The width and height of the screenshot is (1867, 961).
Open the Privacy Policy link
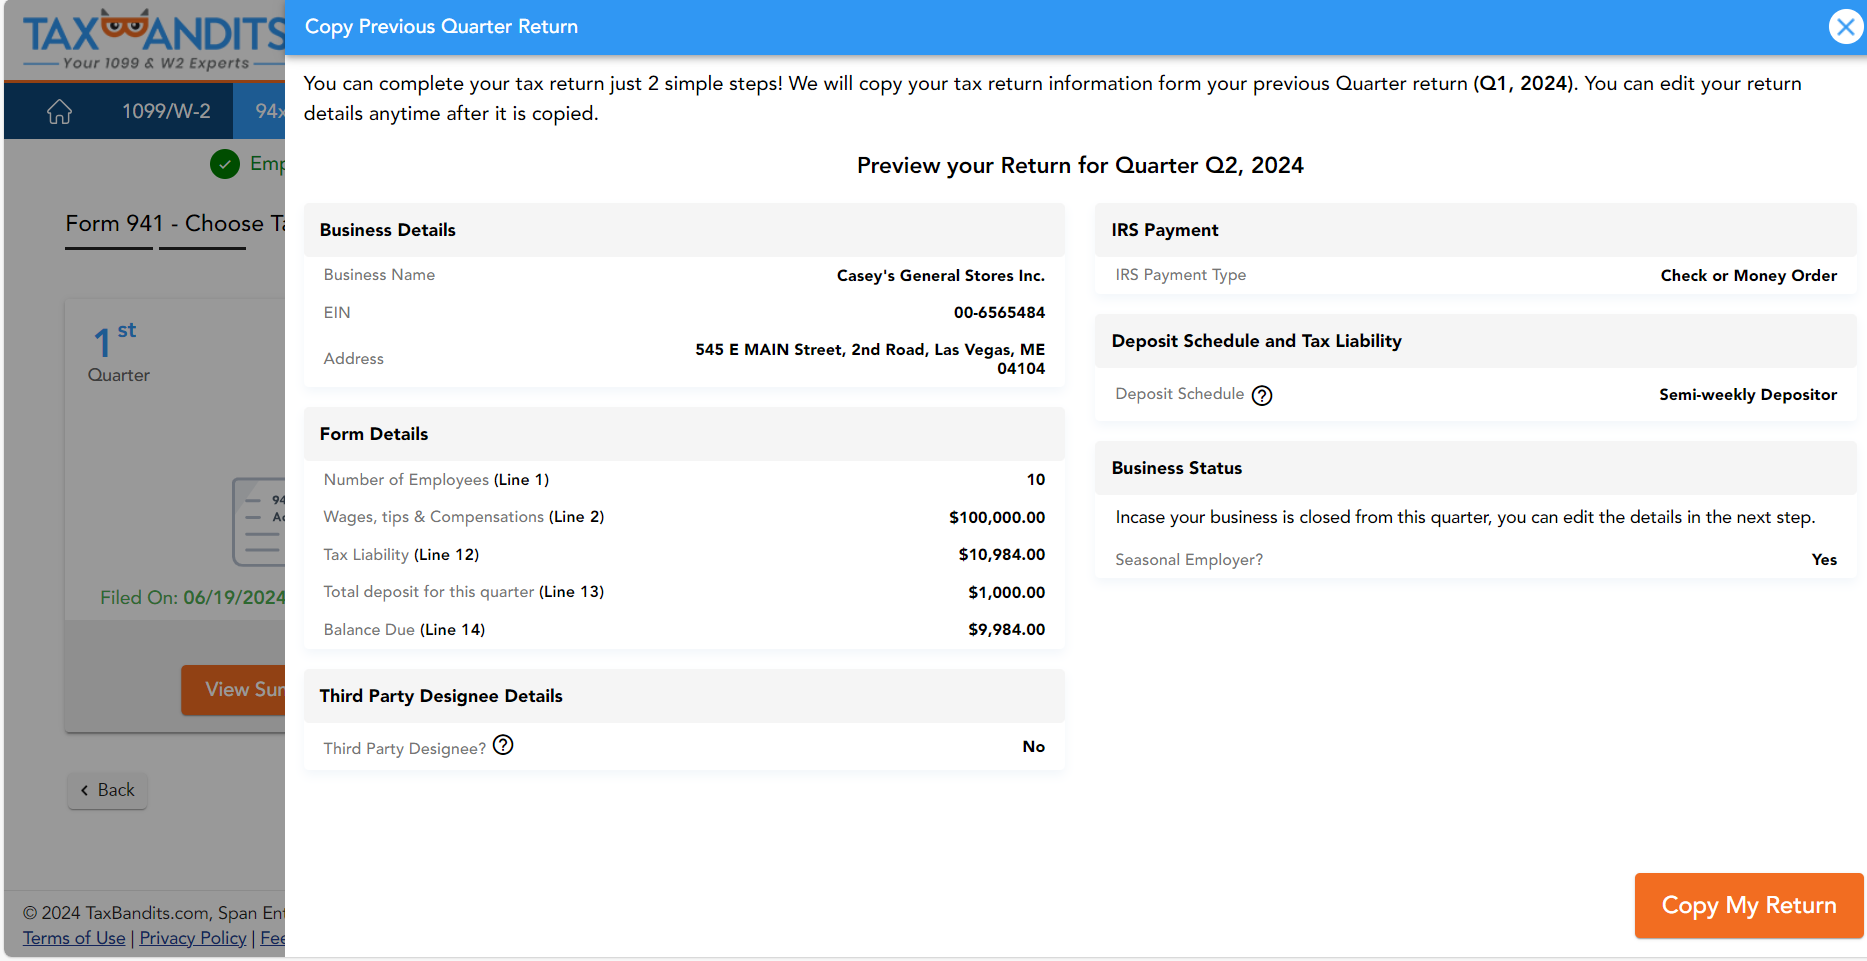click(193, 938)
